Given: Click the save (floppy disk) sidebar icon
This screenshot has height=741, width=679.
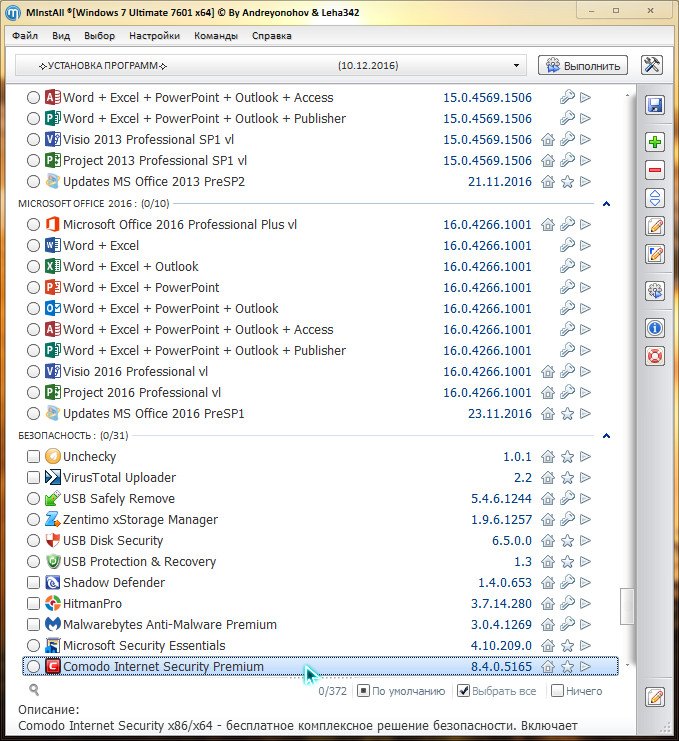Looking at the screenshot, I should [x=654, y=105].
